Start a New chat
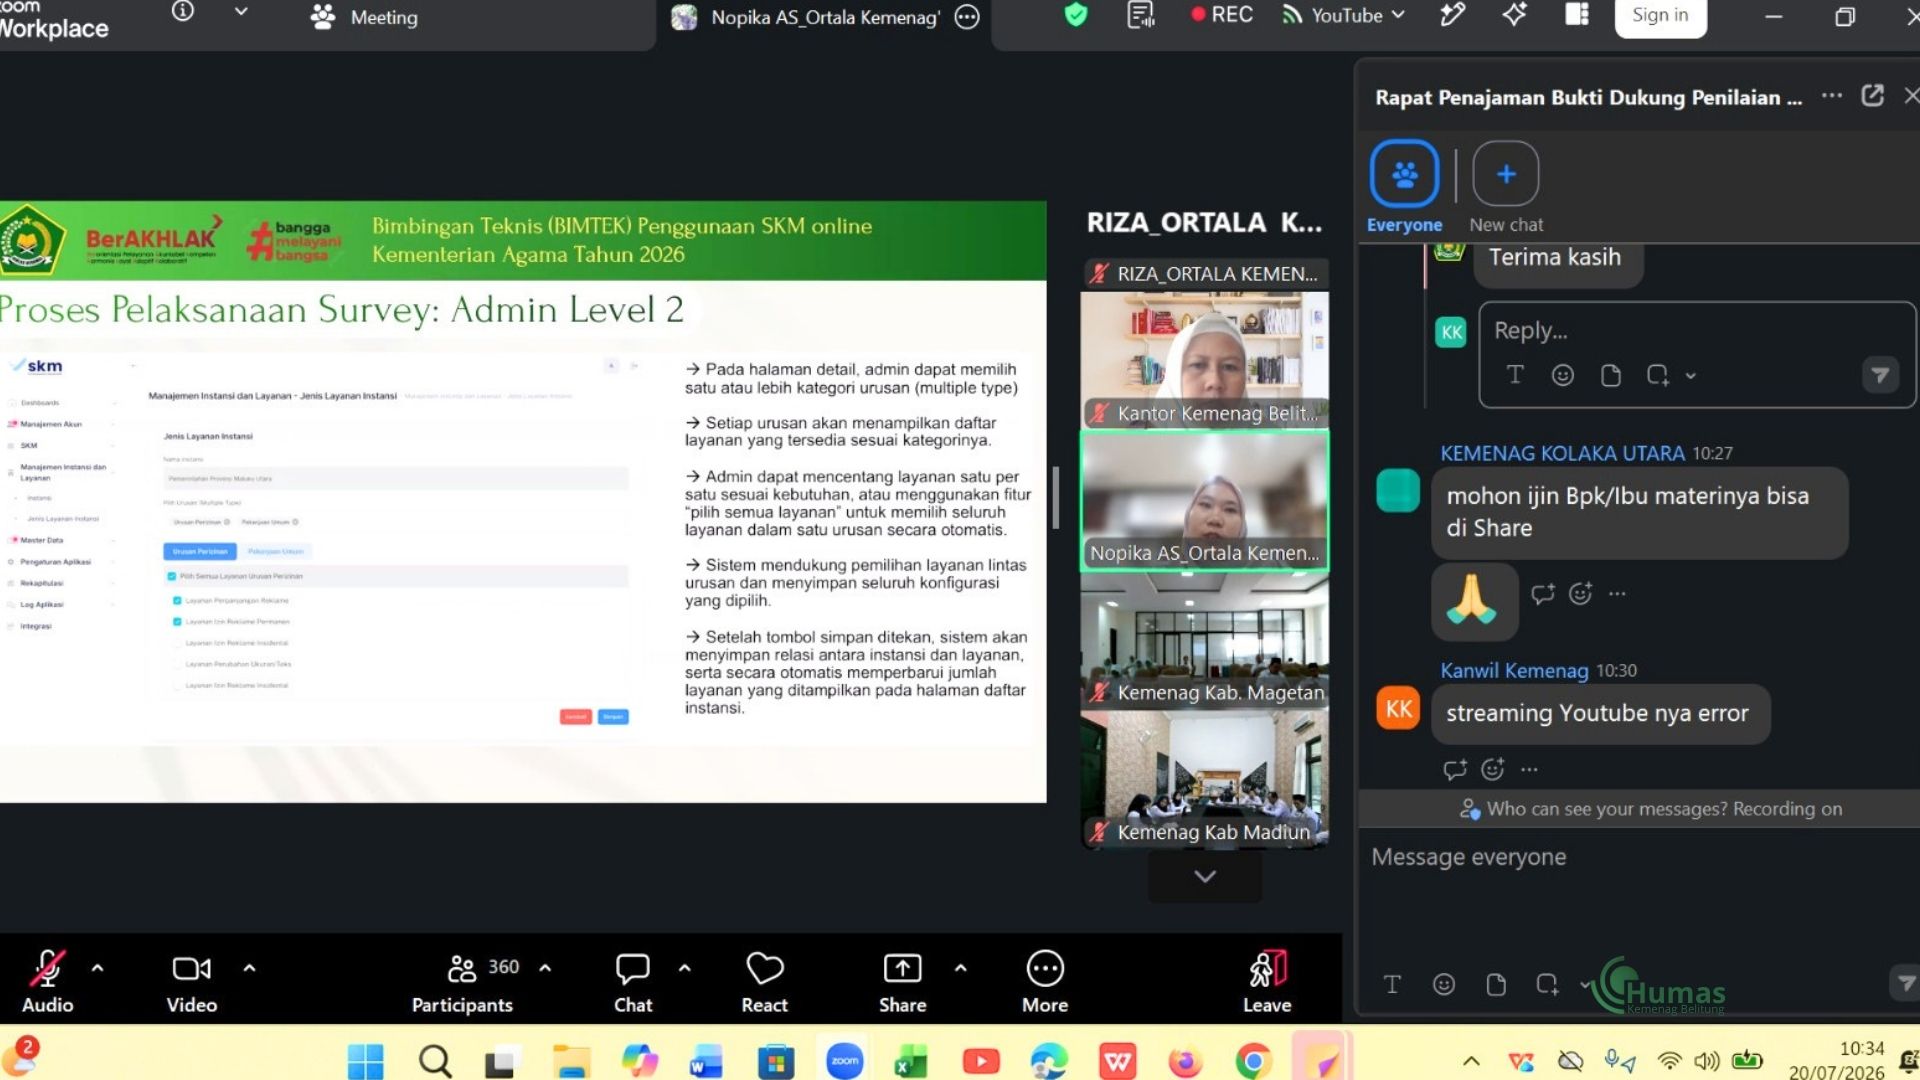The height and width of the screenshot is (1080, 1920). 1506,187
